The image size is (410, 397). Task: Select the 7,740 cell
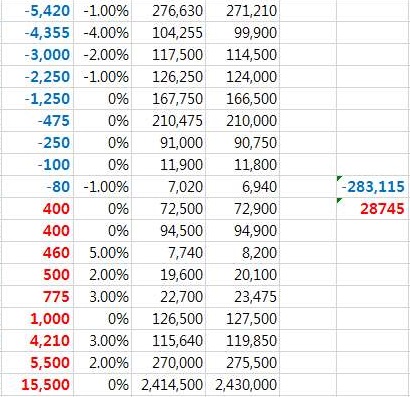168,253
